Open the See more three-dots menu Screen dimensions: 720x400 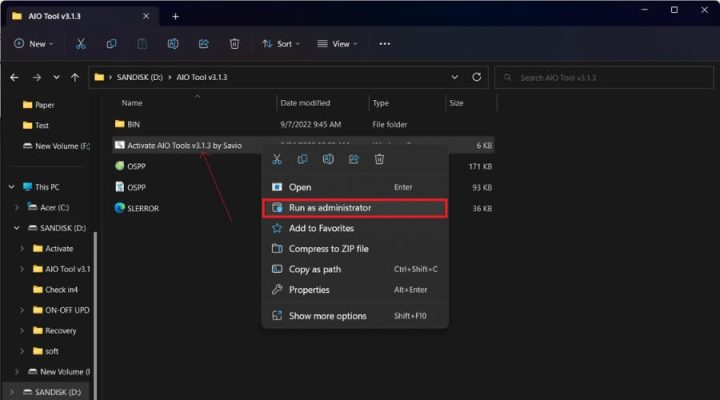pyautogui.click(x=385, y=44)
